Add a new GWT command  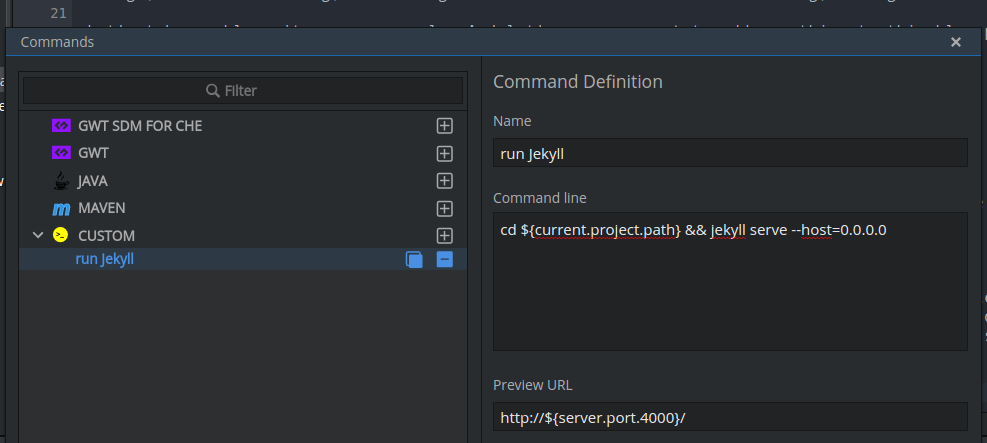tap(444, 154)
